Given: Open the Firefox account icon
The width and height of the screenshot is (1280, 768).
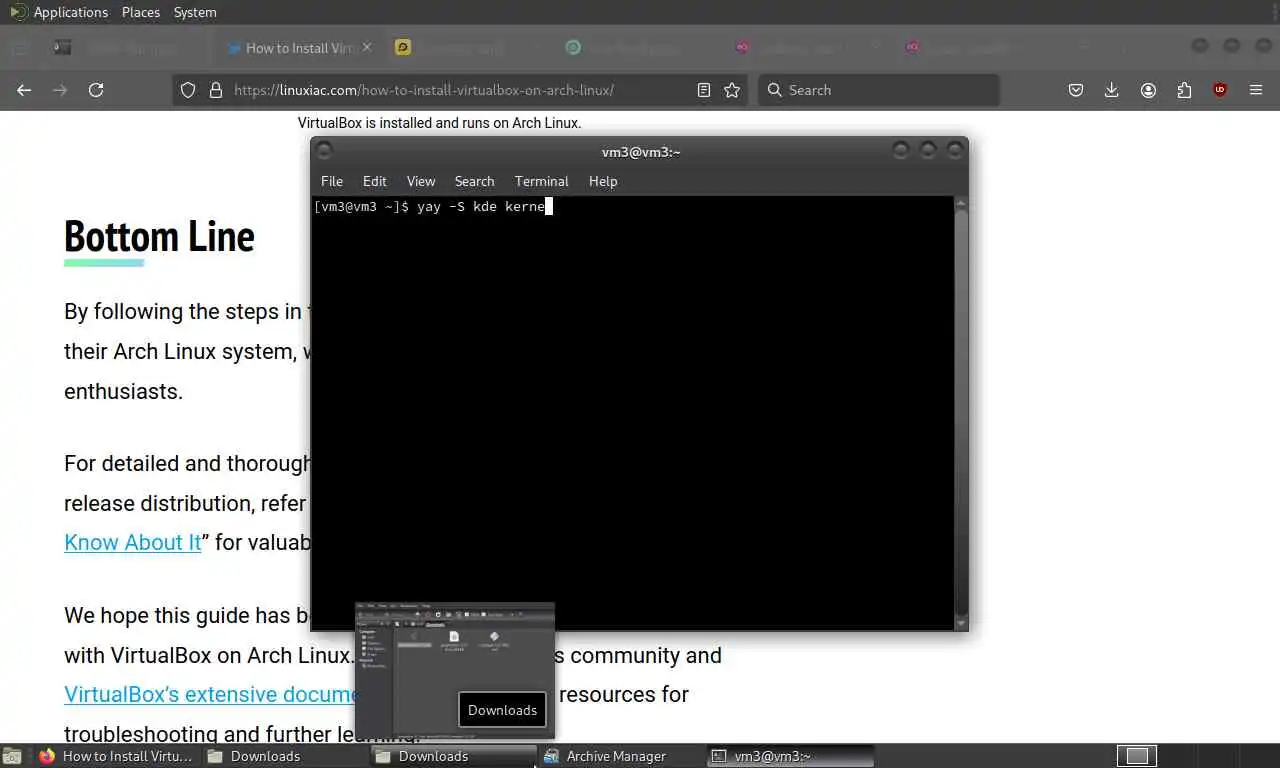Looking at the screenshot, I should 1148,90.
